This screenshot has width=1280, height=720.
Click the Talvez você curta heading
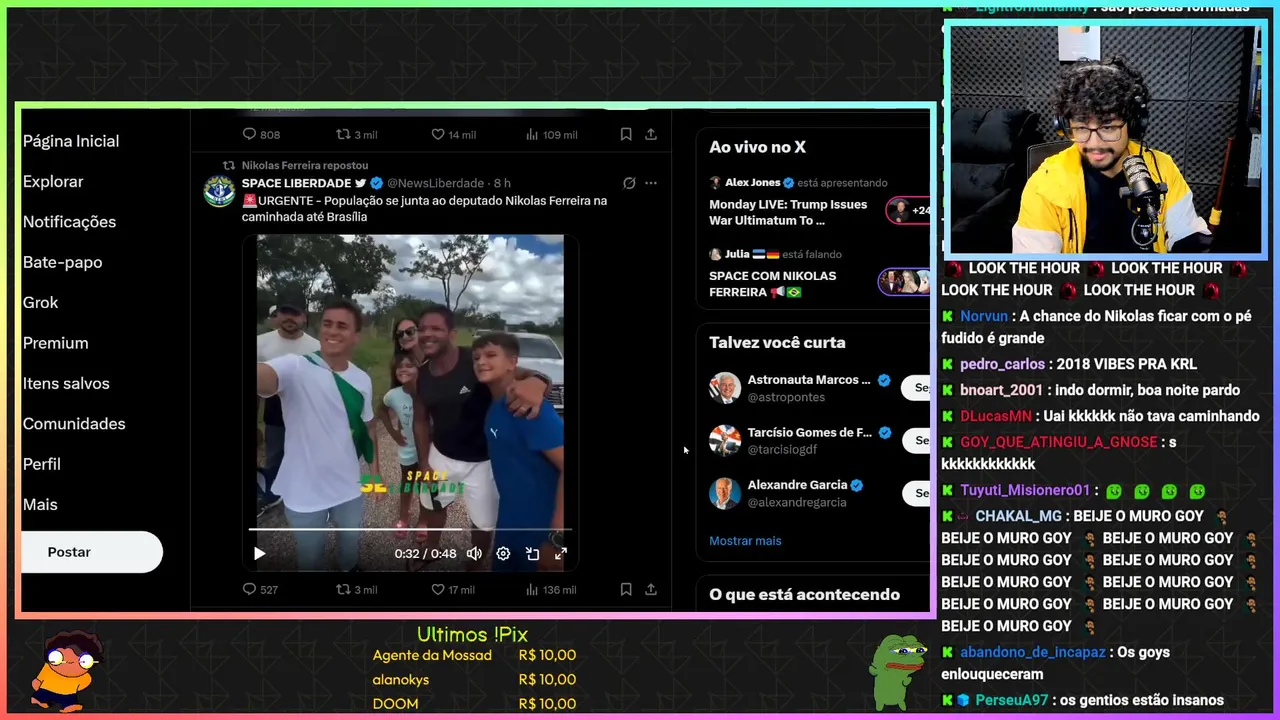777,342
